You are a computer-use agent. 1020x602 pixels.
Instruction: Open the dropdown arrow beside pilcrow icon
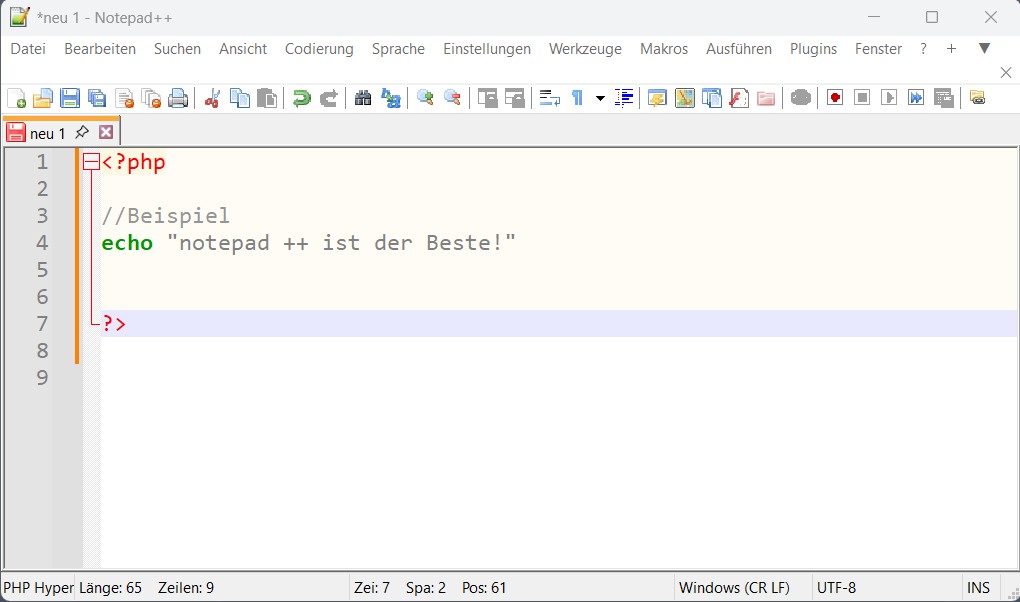coord(600,98)
